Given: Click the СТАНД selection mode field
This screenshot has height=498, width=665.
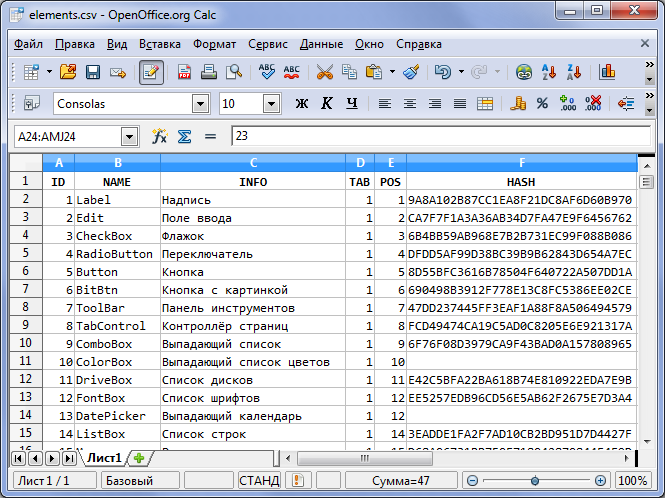Looking at the screenshot, I should pyautogui.click(x=259, y=481).
